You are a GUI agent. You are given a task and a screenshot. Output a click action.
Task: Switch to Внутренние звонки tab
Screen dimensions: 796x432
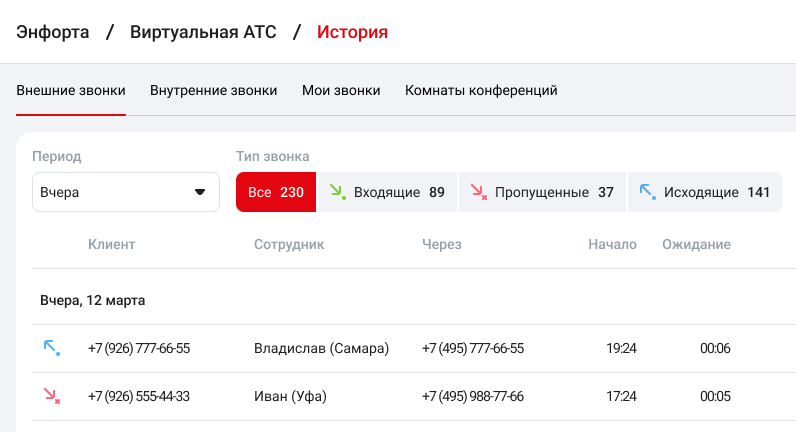(x=213, y=90)
